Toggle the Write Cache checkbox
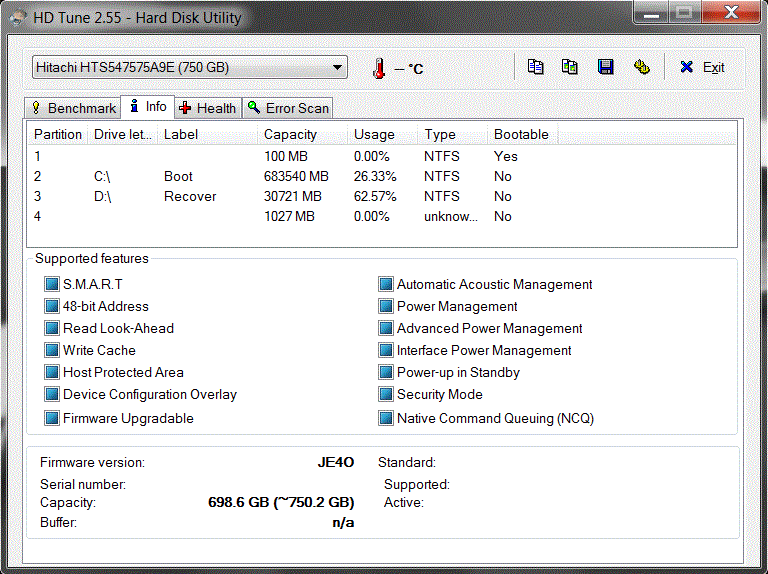 tap(52, 350)
